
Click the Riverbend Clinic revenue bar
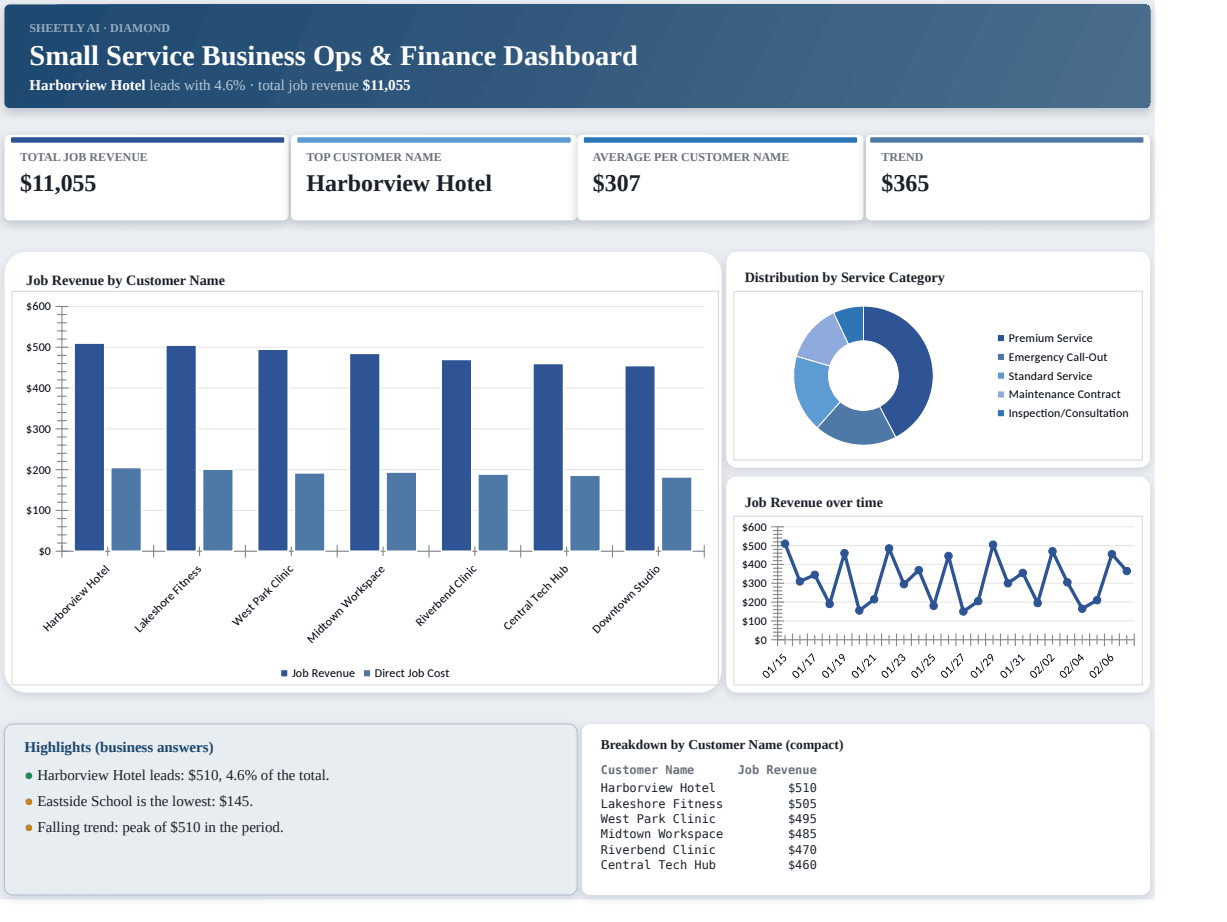(456, 455)
